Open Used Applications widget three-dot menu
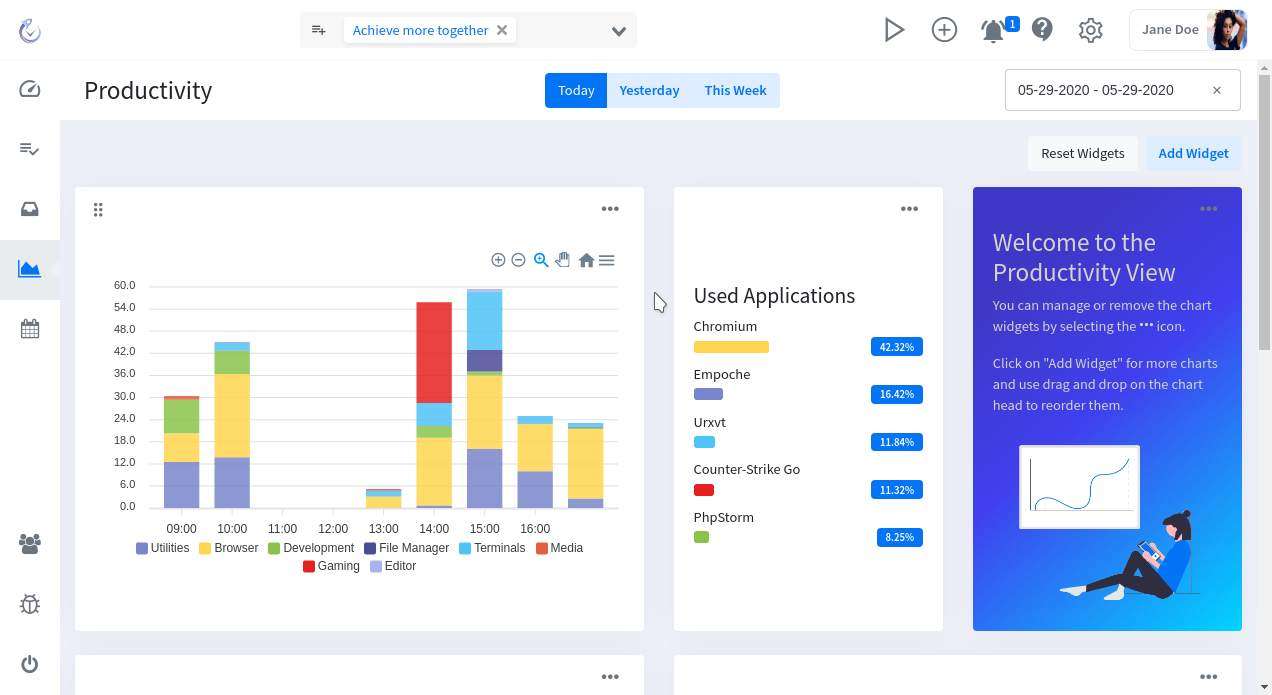This screenshot has width=1272, height=695. (x=909, y=209)
